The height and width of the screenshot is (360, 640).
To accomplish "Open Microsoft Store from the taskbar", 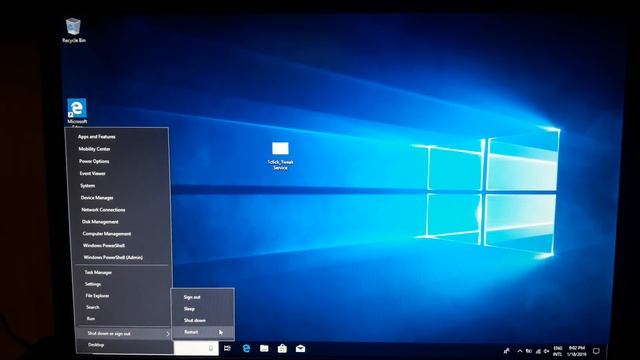I will click(x=282, y=349).
